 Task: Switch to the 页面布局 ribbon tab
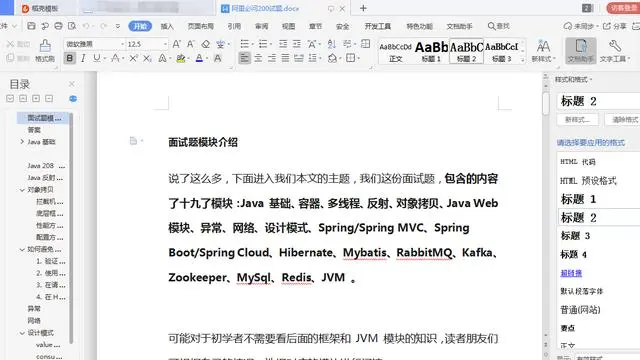pyautogui.click(x=200, y=26)
